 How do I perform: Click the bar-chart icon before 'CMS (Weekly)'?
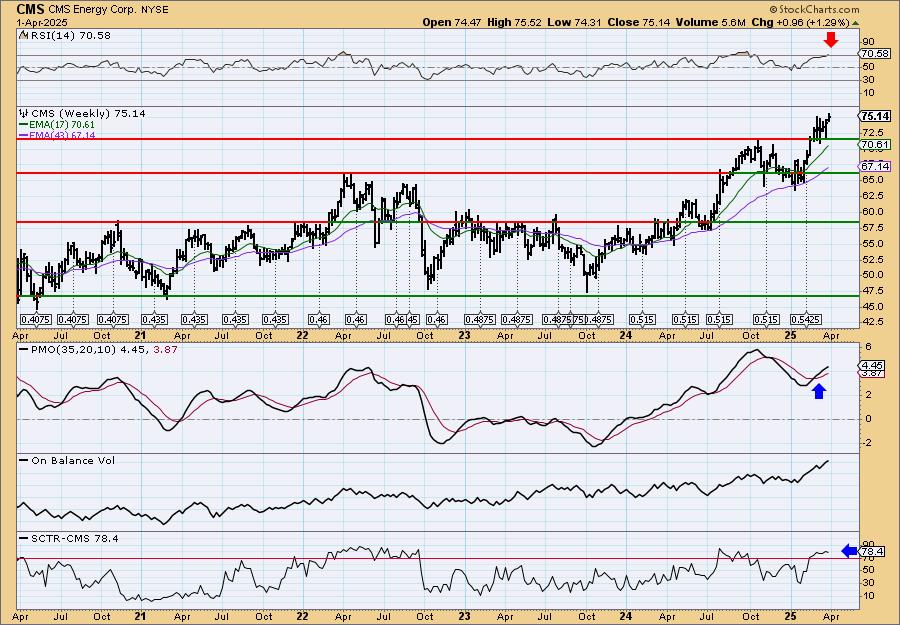click(x=24, y=114)
